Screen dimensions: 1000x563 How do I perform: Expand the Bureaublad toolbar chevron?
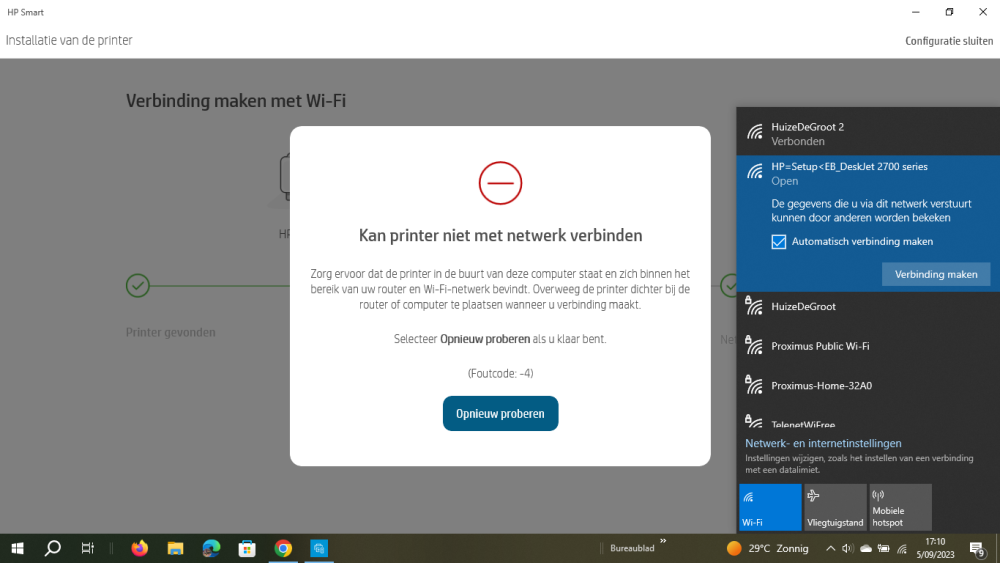663,541
